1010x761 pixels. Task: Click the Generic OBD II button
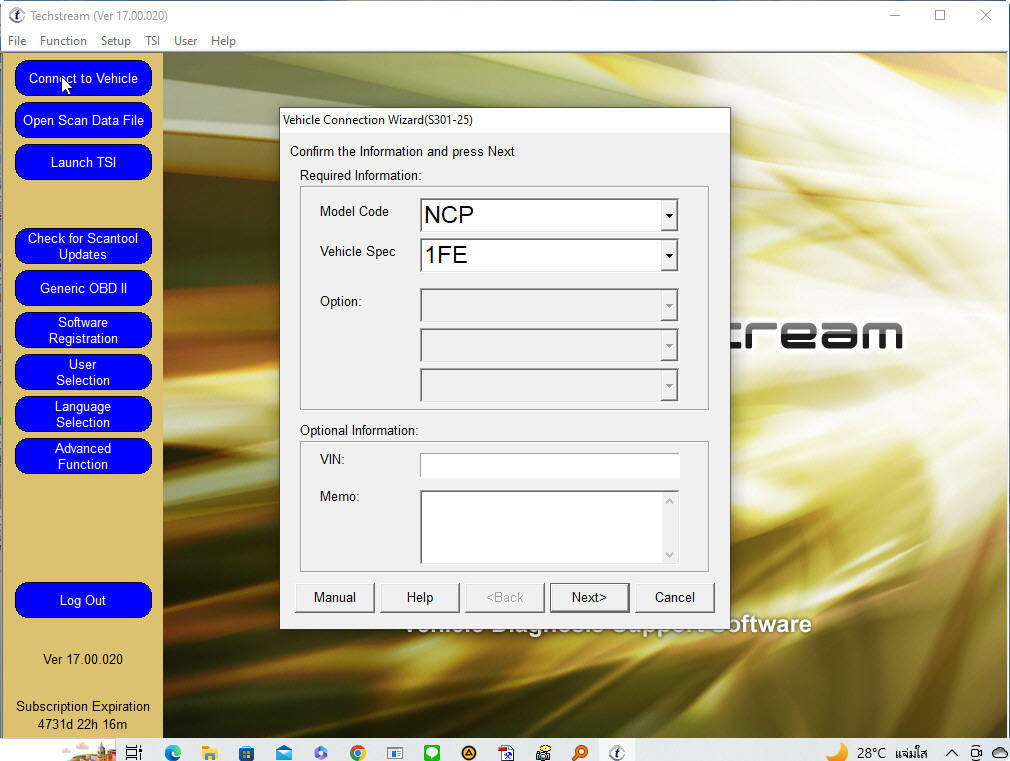click(x=83, y=288)
